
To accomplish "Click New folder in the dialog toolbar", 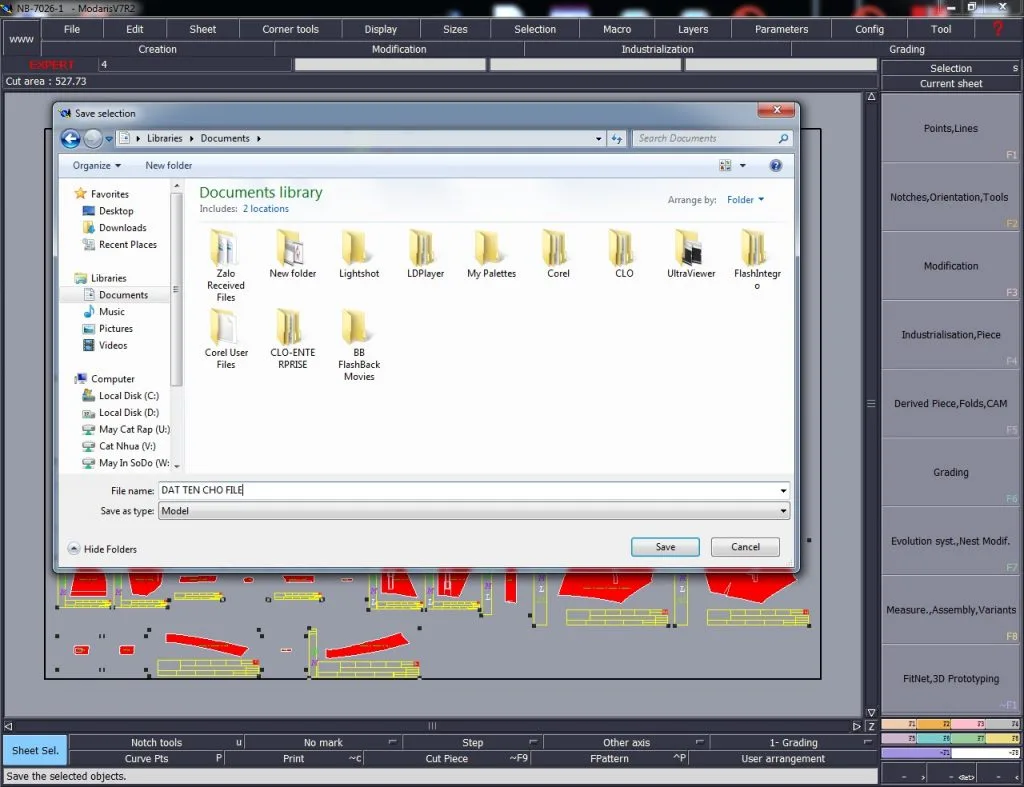I will (x=168, y=166).
